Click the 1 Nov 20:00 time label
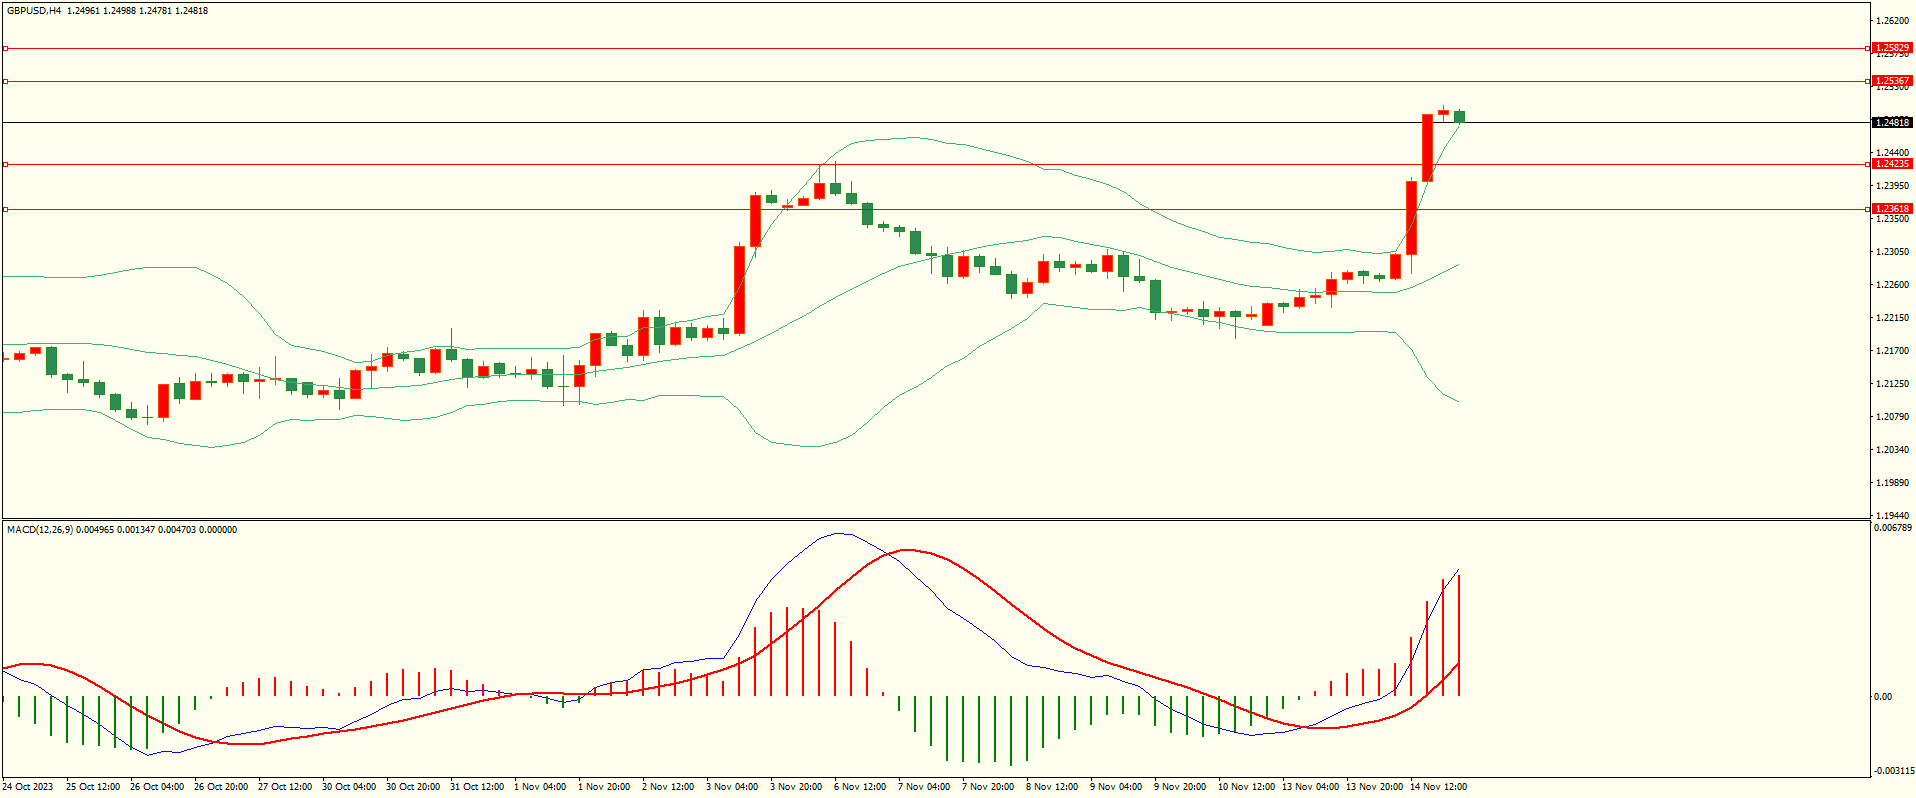 click(x=604, y=787)
